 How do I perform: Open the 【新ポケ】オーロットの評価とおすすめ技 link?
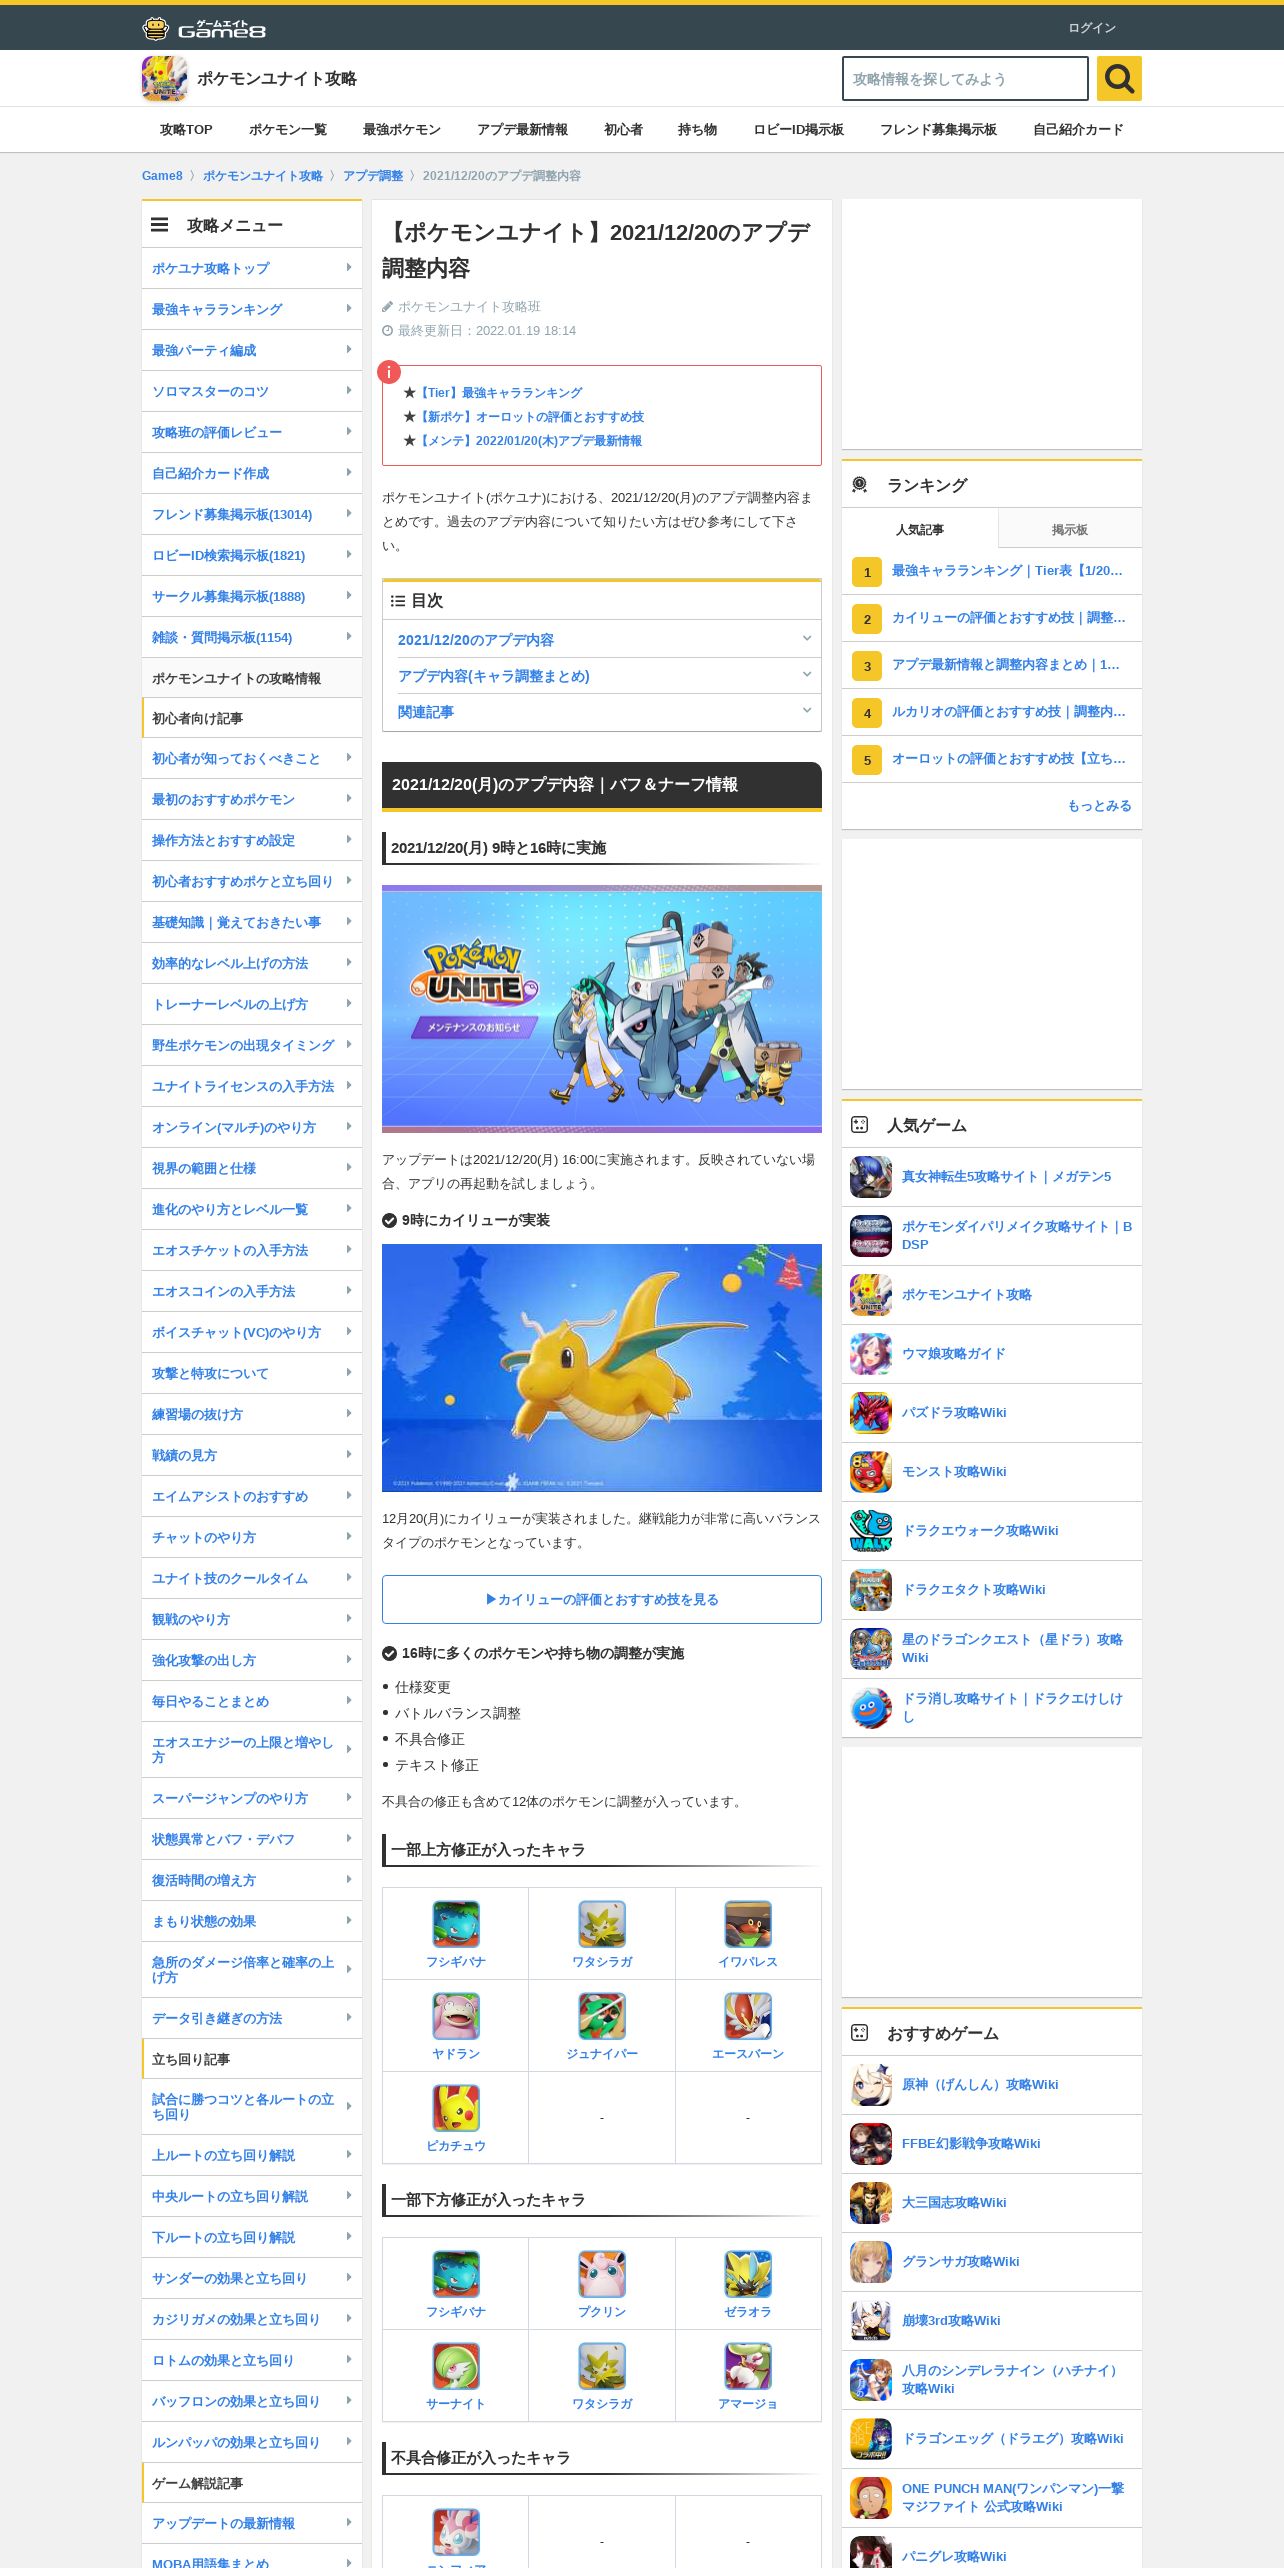pyautogui.click(x=530, y=417)
